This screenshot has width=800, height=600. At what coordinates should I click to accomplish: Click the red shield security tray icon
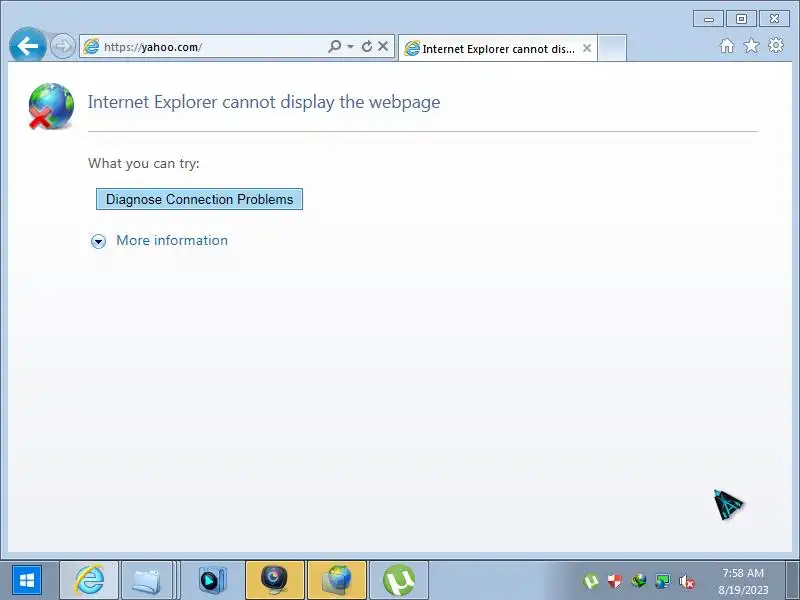click(614, 581)
